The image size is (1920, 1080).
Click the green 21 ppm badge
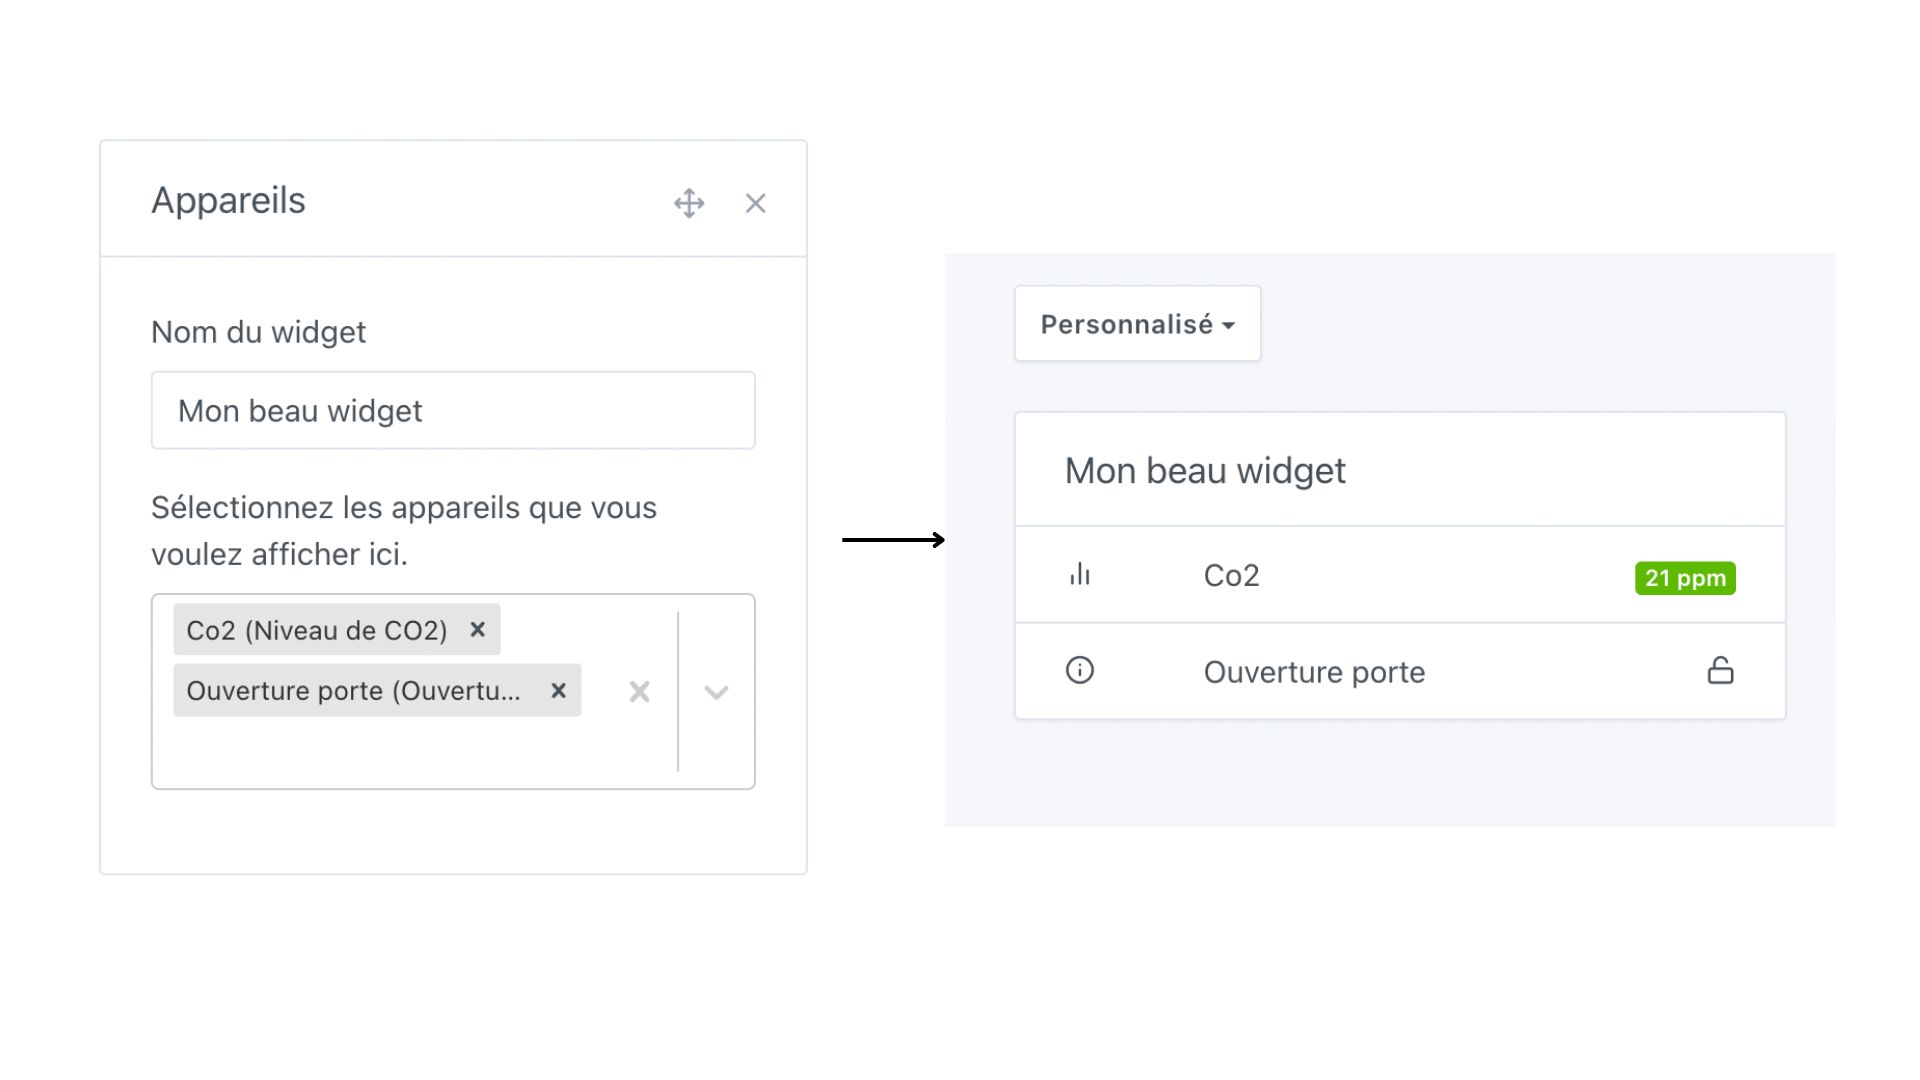[1685, 578]
